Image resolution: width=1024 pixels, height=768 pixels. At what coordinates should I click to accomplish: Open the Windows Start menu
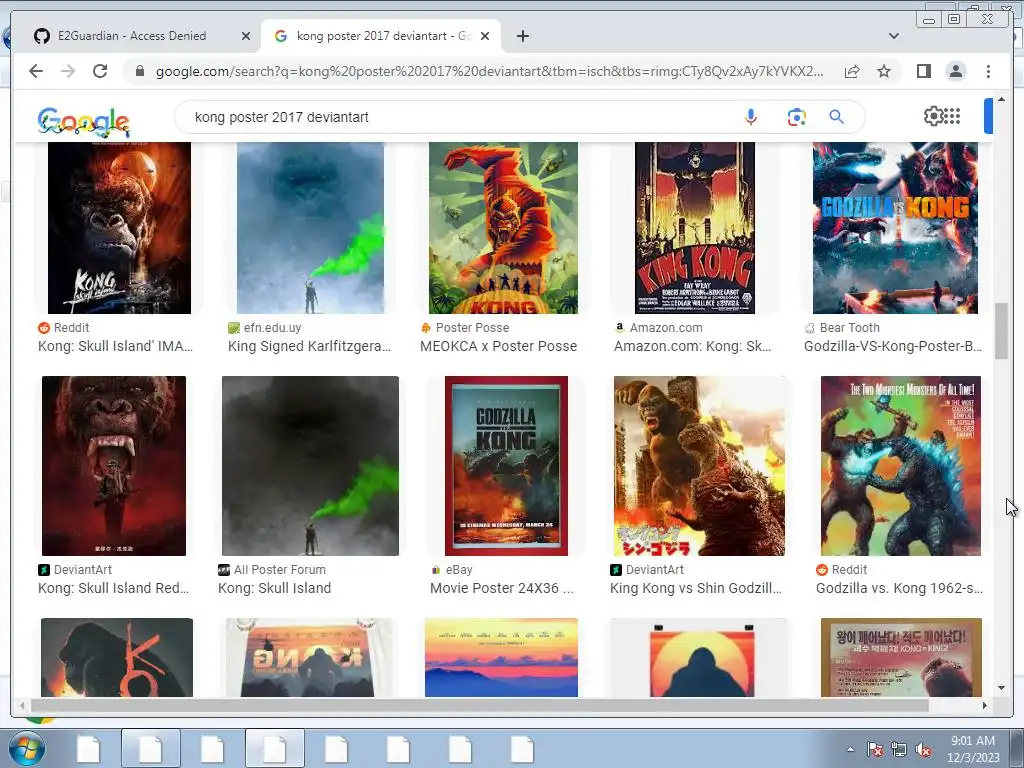click(26, 748)
